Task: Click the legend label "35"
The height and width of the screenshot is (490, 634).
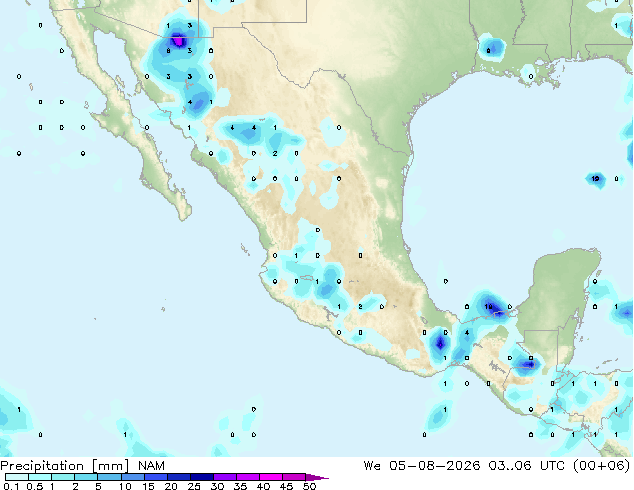Action: click(241, 486)
